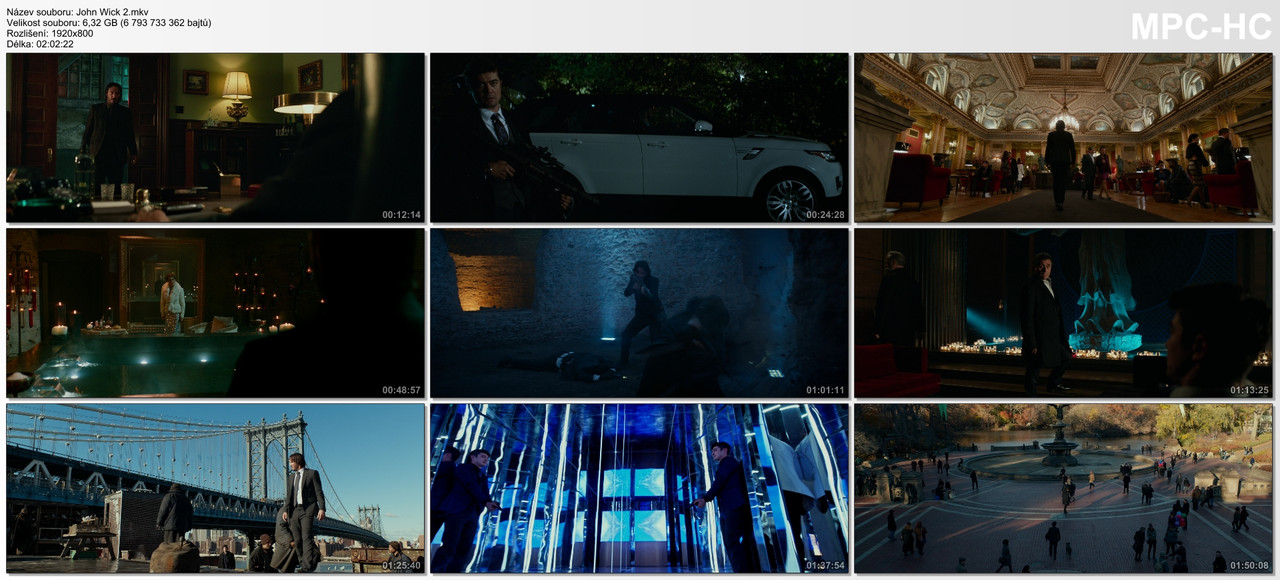The image size is (1280, 580).
Task: Click the 00:48:57 timestamp label
Action: tap(401, 390)
